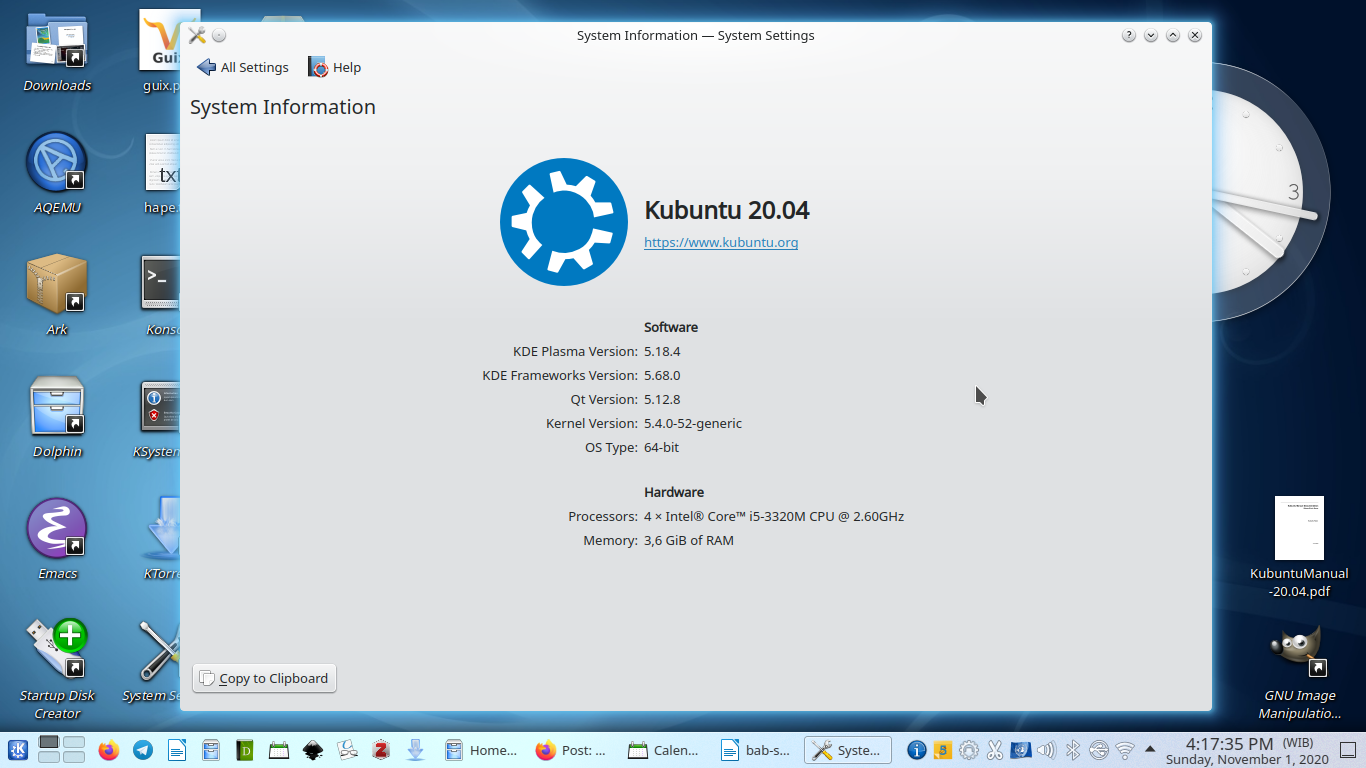Select kernel version 5.4.0-52-generic
Viewport: 1366px width, 768px height.
(x=693, y=423)
